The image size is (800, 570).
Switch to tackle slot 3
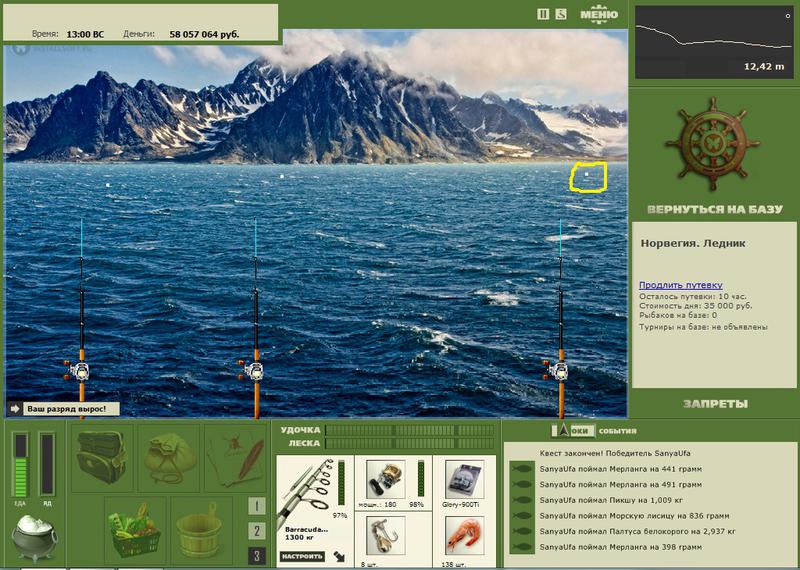257,556
